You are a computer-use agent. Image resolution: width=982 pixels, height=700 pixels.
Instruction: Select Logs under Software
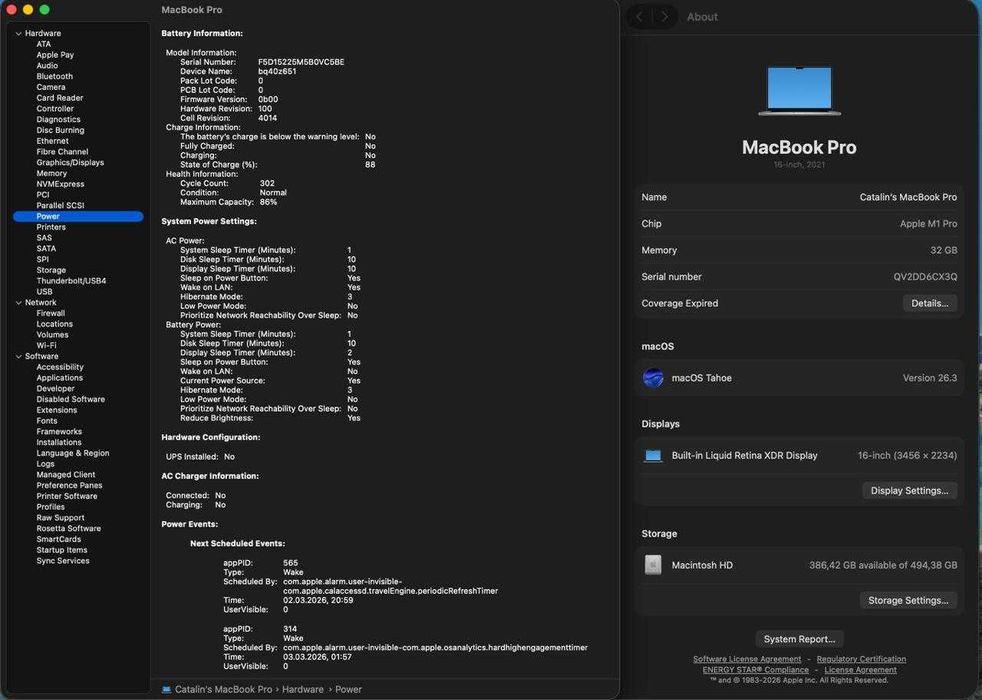point(45,463)
